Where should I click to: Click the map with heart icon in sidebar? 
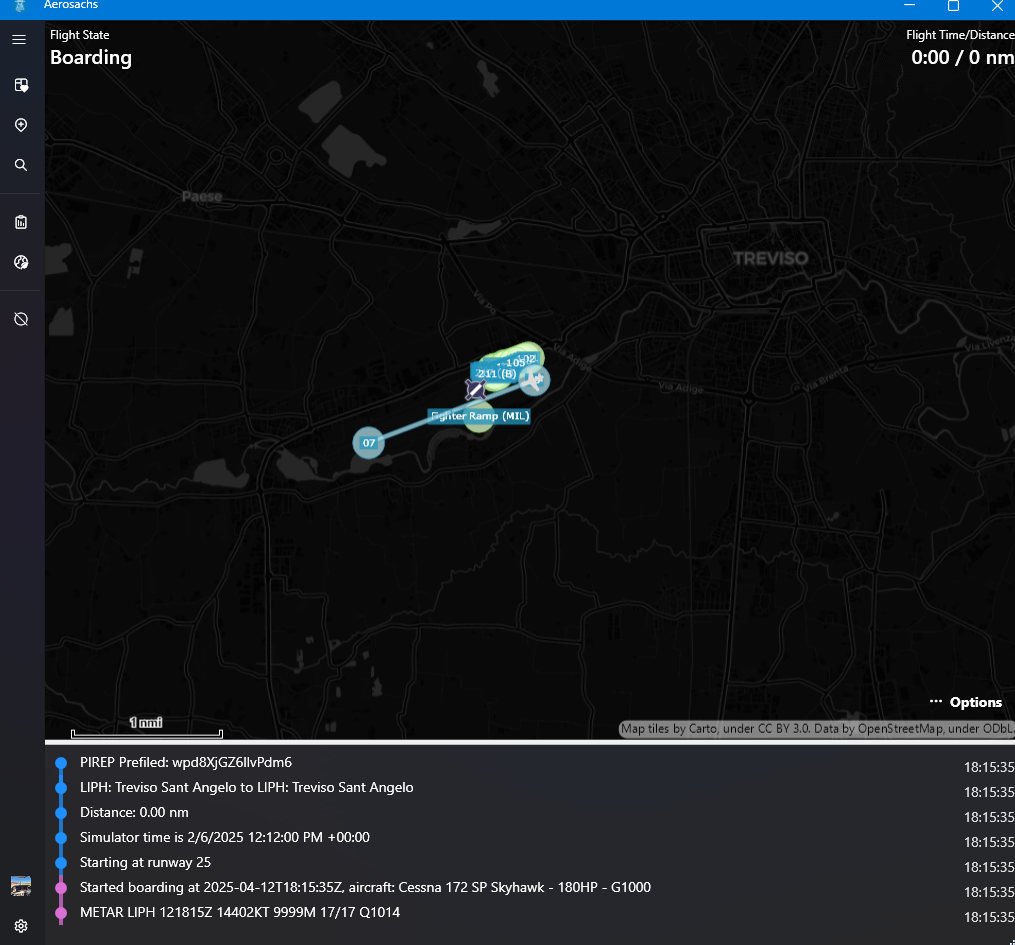(20, 85)
